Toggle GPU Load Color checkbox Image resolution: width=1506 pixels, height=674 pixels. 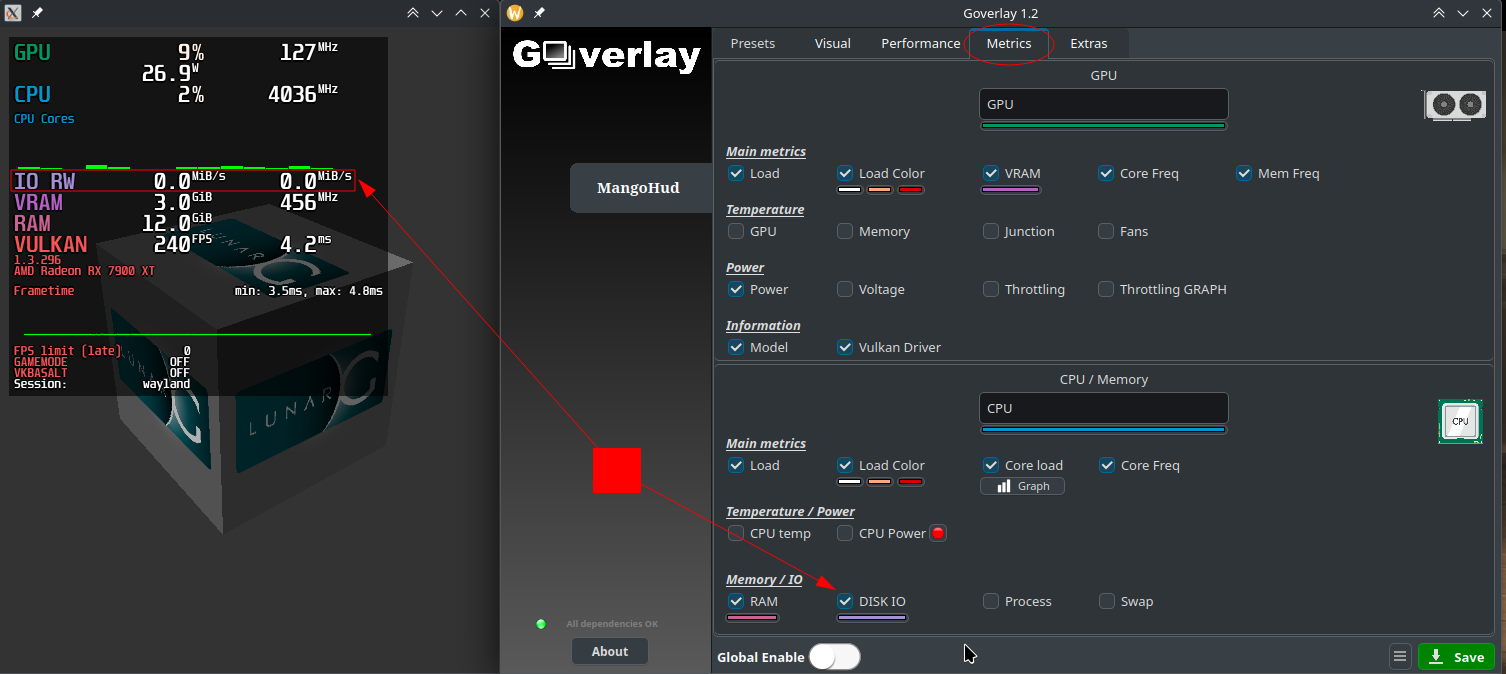click(845, 173)
